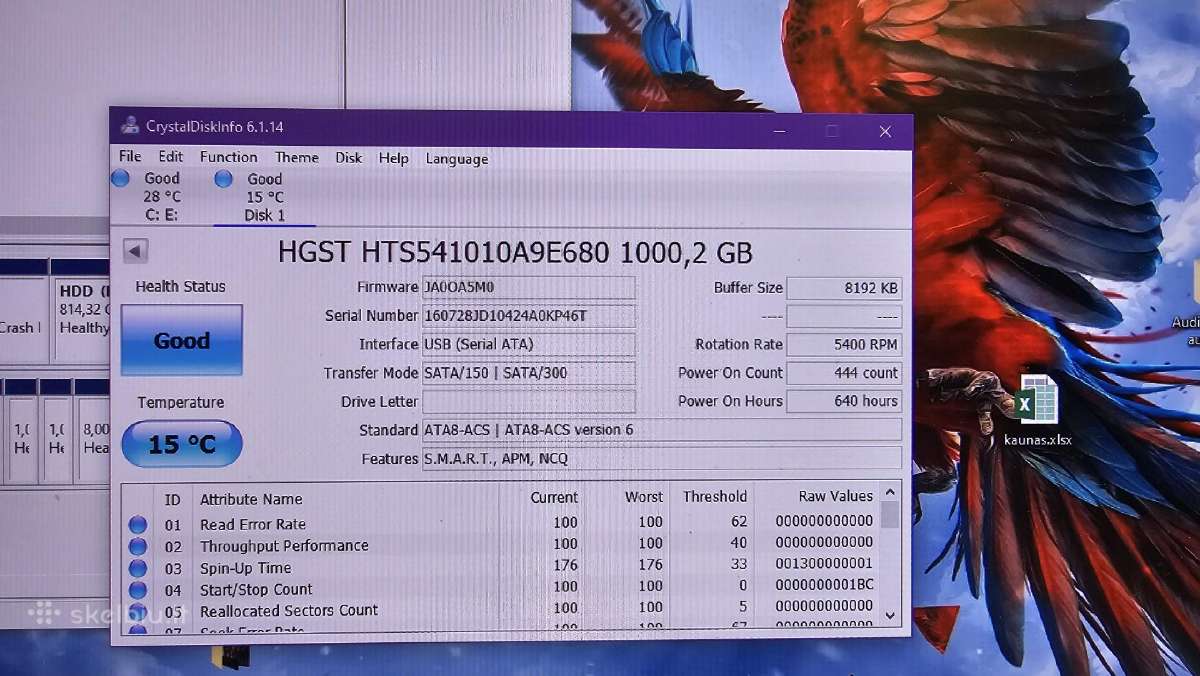Screen dimensions: 1200x676
Task: Open the File menu
Action: click(x=130, y=157)
